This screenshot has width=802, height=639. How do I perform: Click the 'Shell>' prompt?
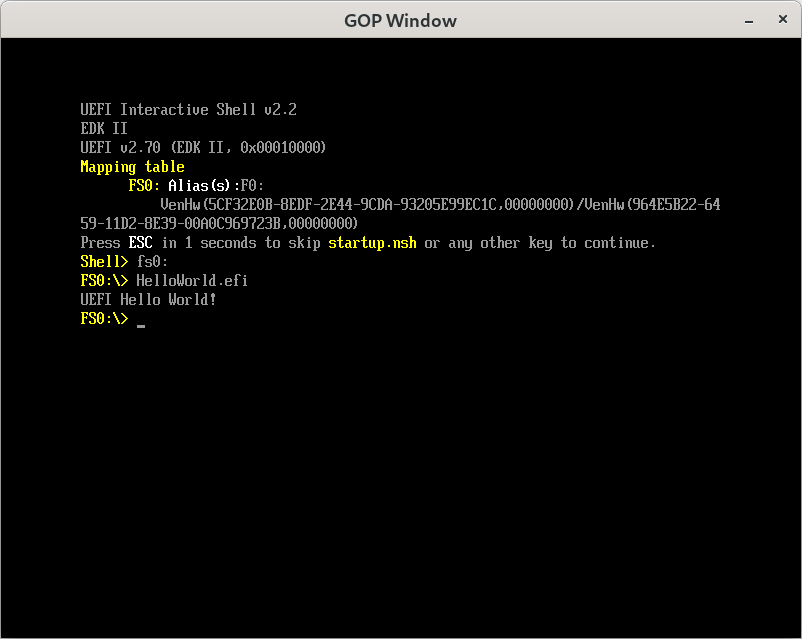(x=104, y=261)
